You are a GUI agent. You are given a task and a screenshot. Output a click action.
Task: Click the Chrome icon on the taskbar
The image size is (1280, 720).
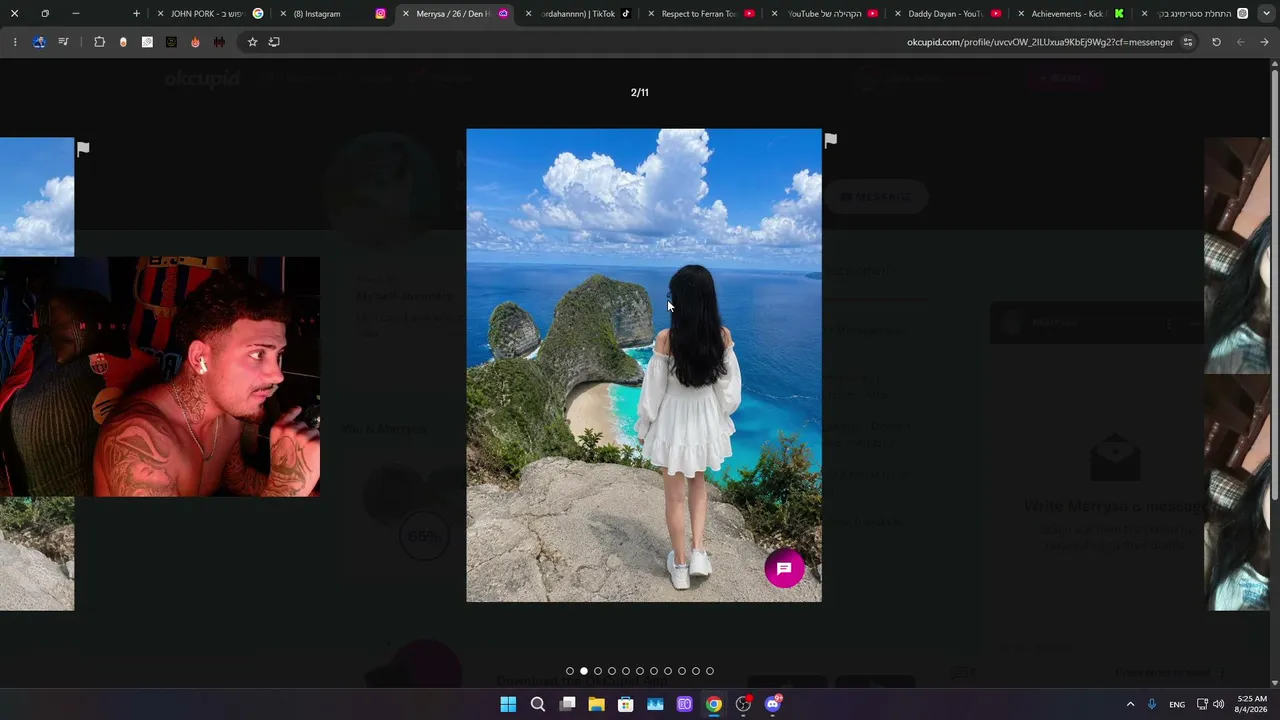click(713, 704)
